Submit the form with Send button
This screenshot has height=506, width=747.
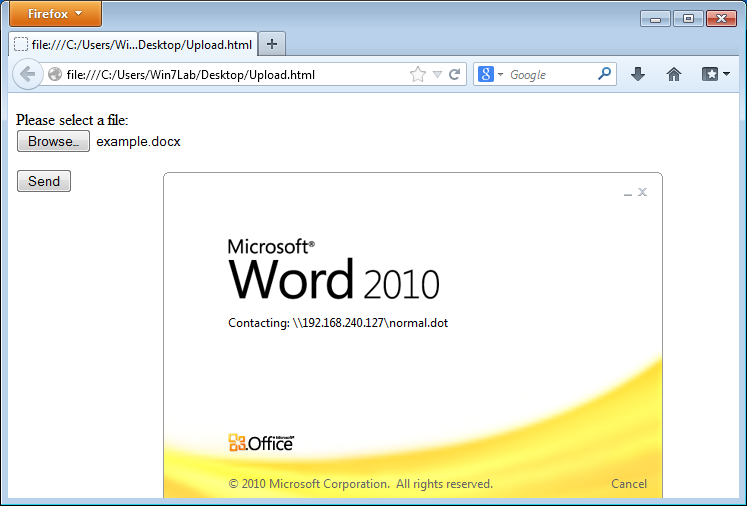click(44, 181)
